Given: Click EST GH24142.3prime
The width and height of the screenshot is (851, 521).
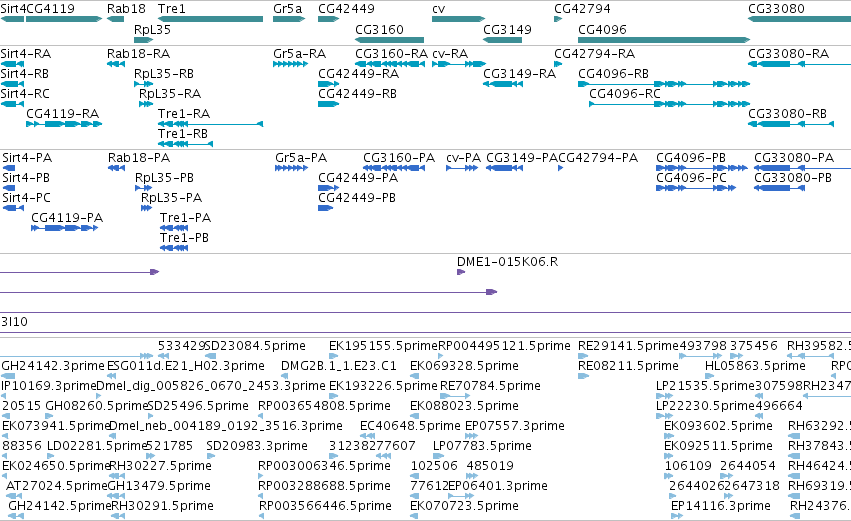Looking at the screenshot, I should coord(53,366).
